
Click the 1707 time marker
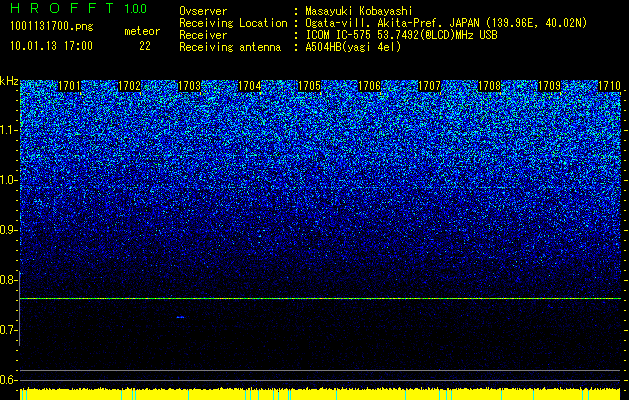(x=429, y=86)
